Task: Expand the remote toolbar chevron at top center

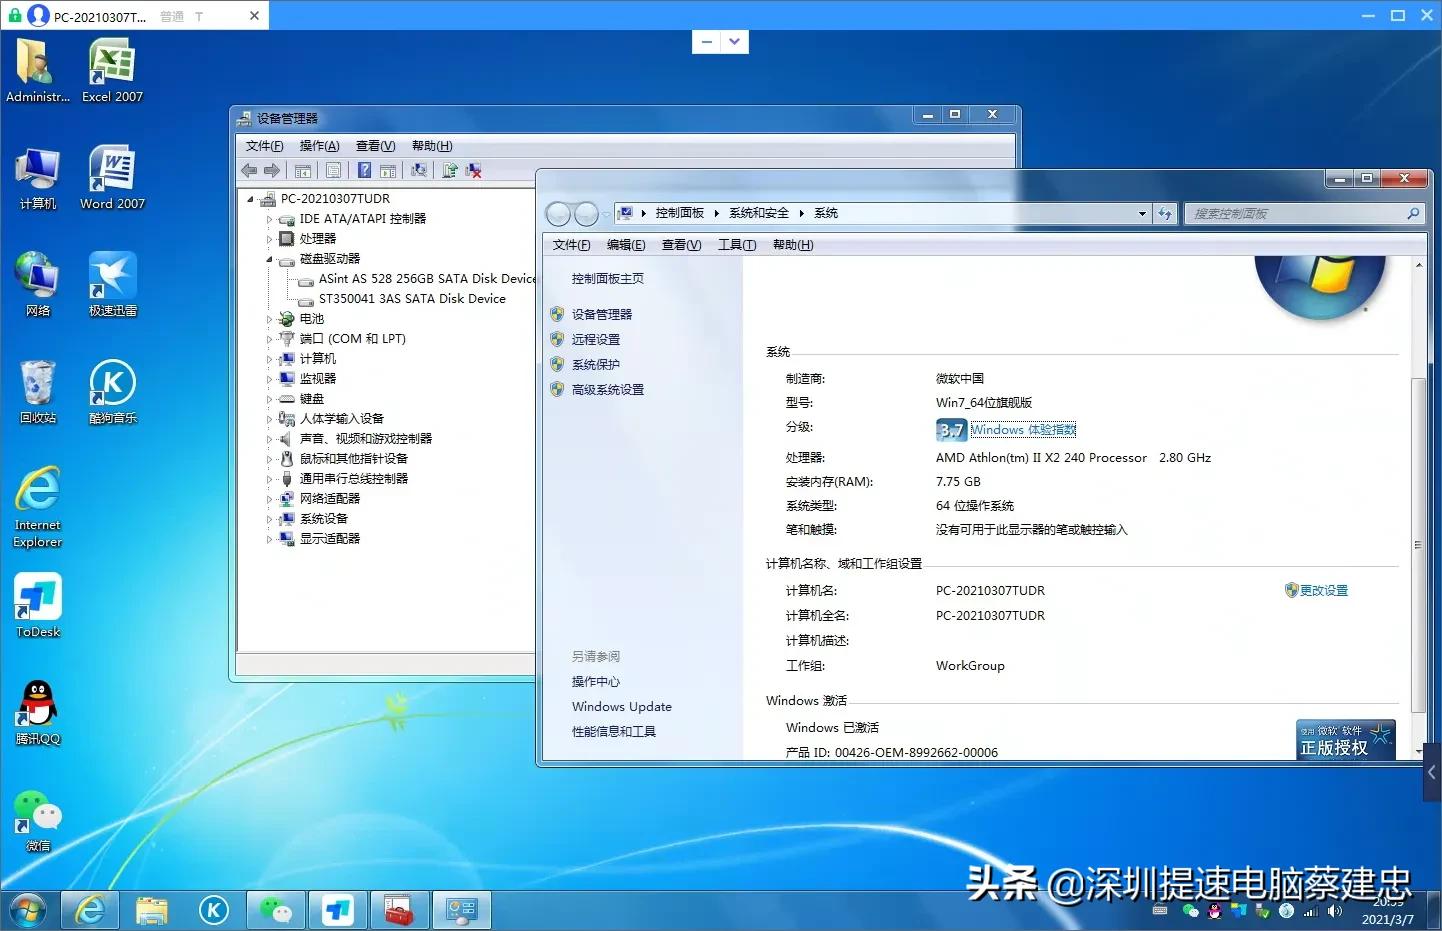Action: (735, 42)
